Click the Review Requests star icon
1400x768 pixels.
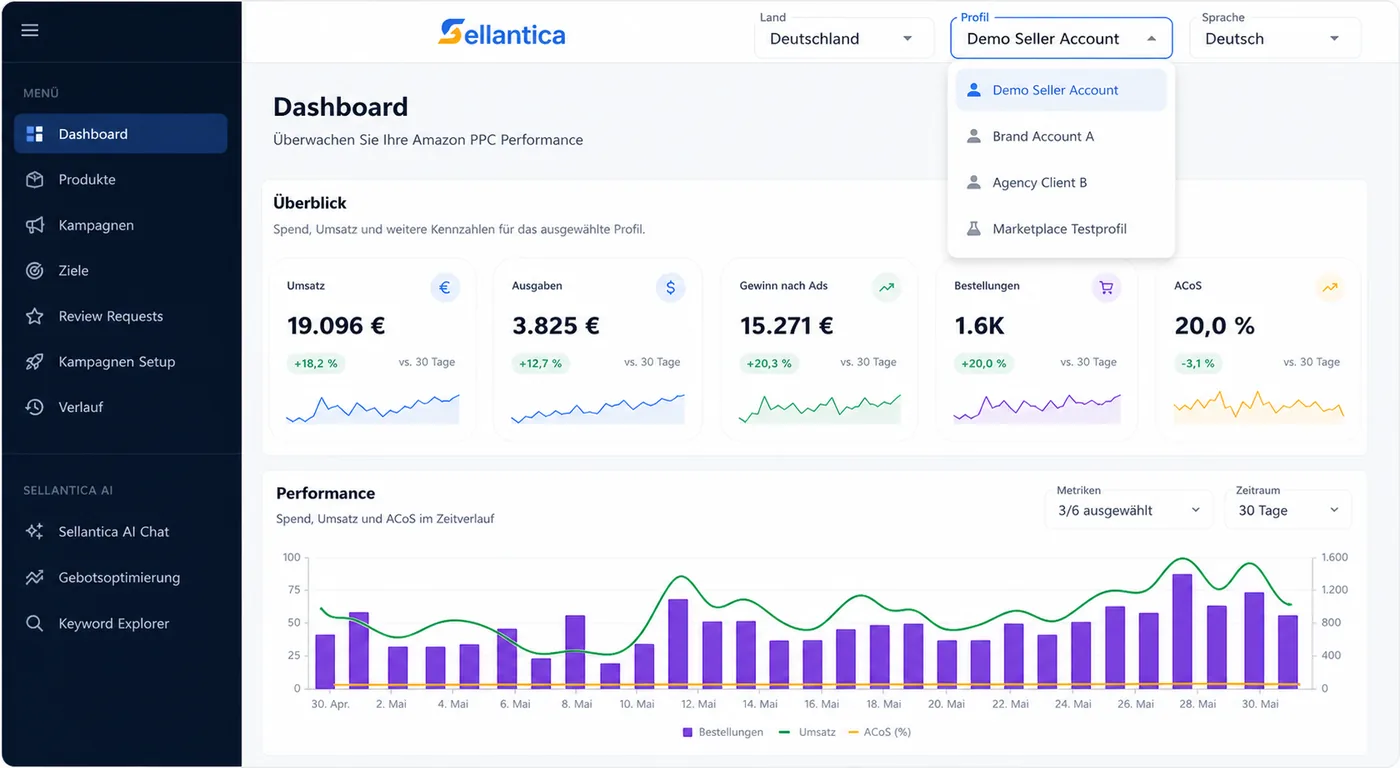pos(35,316)
